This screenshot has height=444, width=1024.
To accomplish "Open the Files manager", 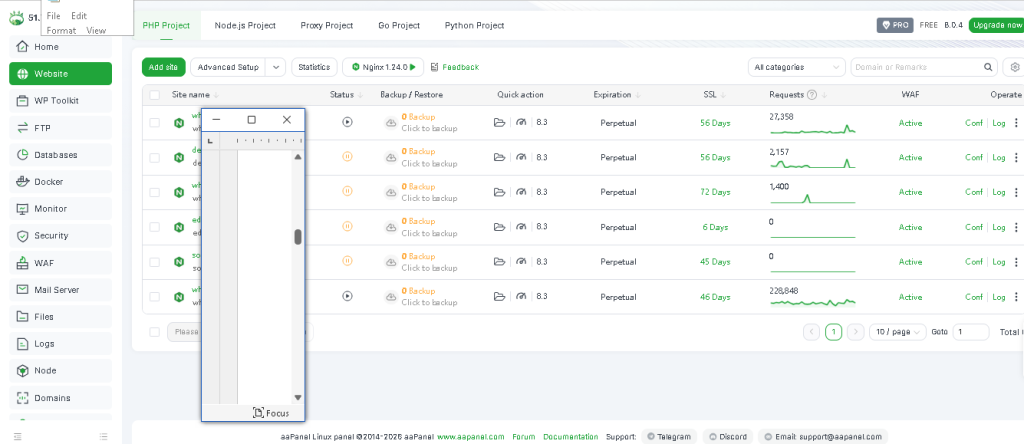I will 60,317.
